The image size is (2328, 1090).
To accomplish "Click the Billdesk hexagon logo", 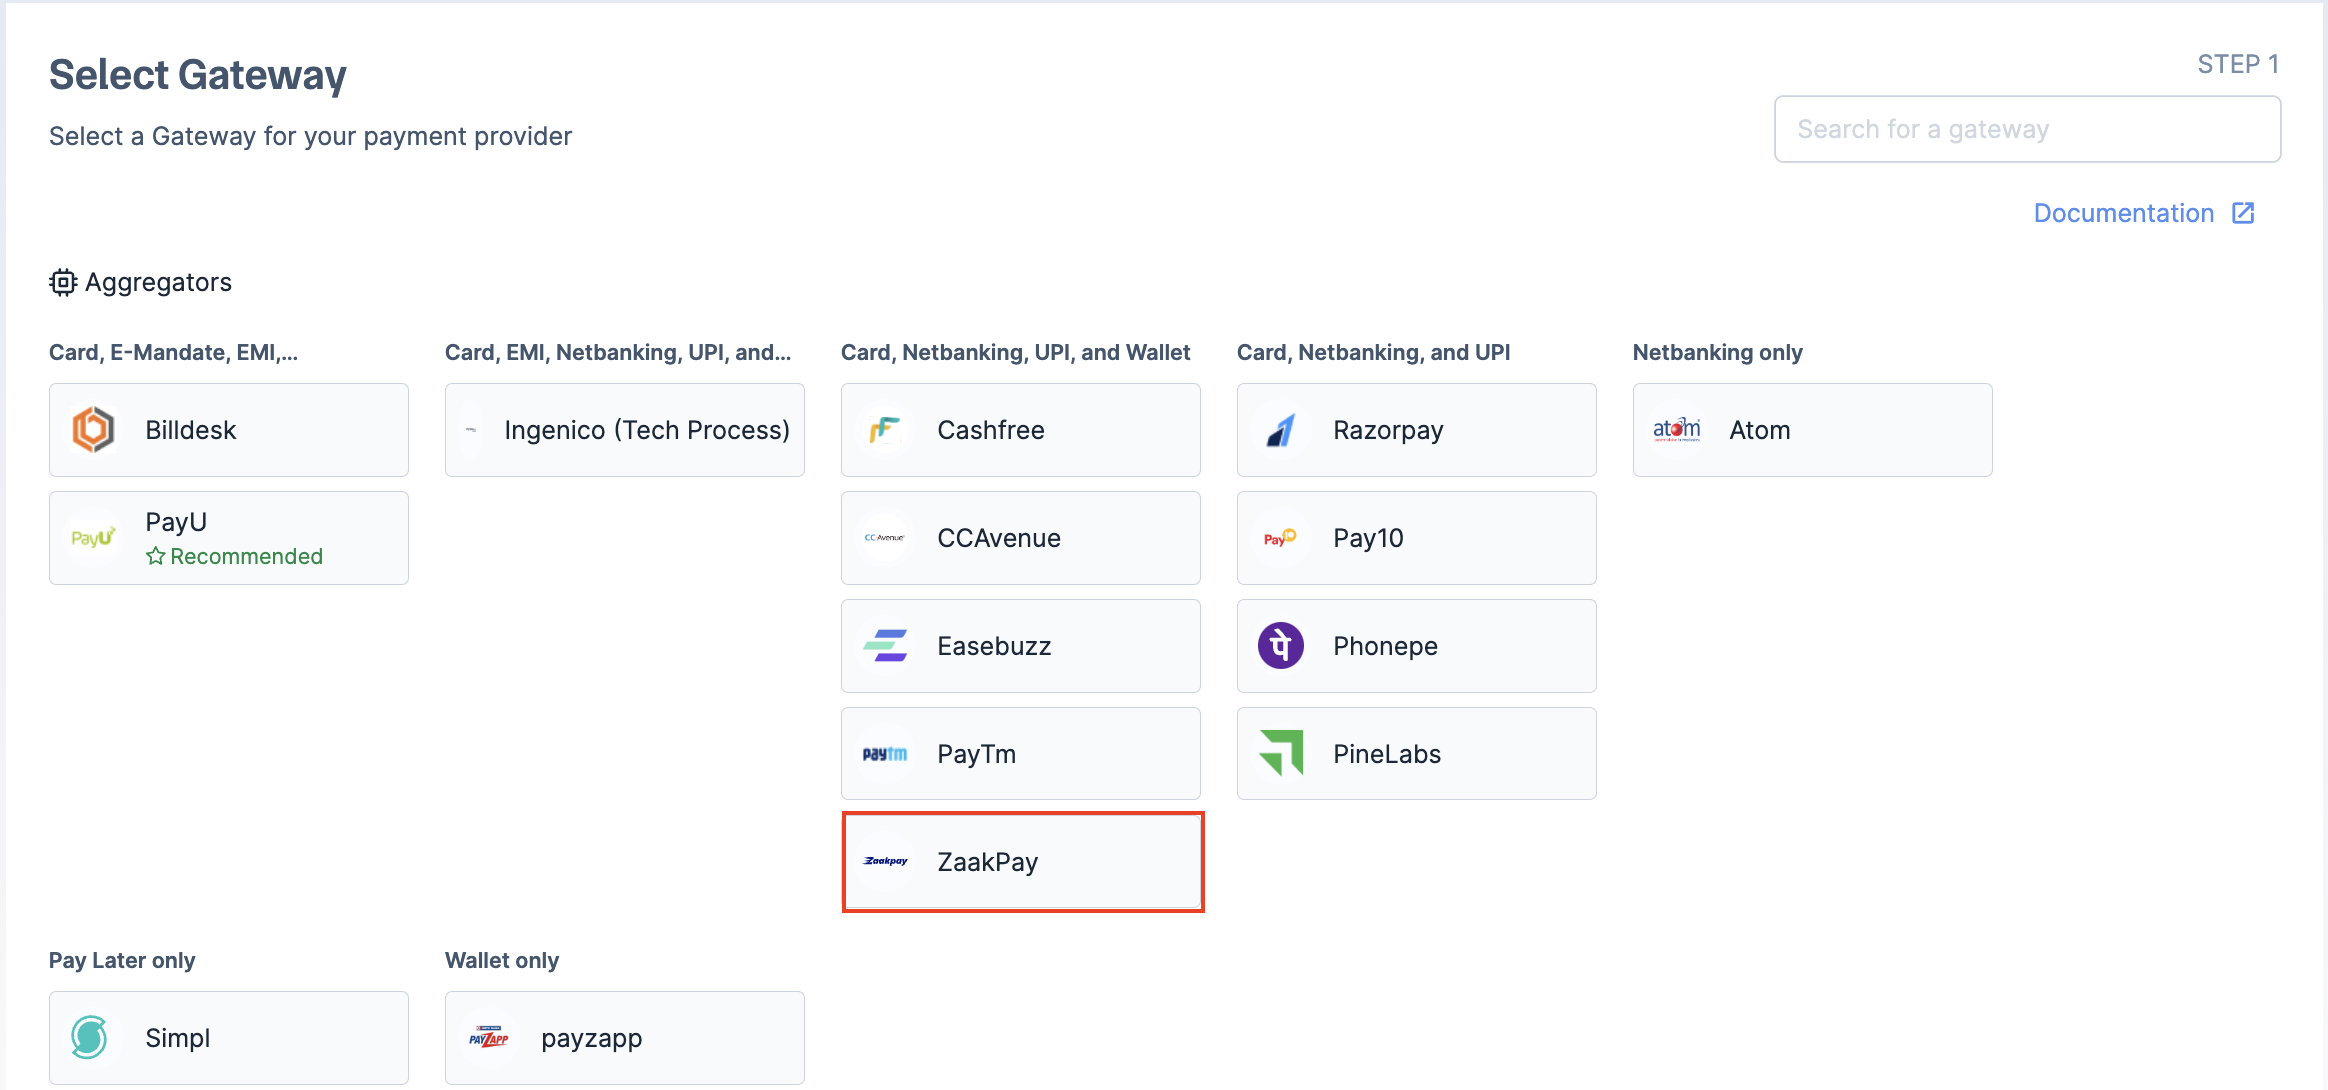I will click(x=93, y=430).
